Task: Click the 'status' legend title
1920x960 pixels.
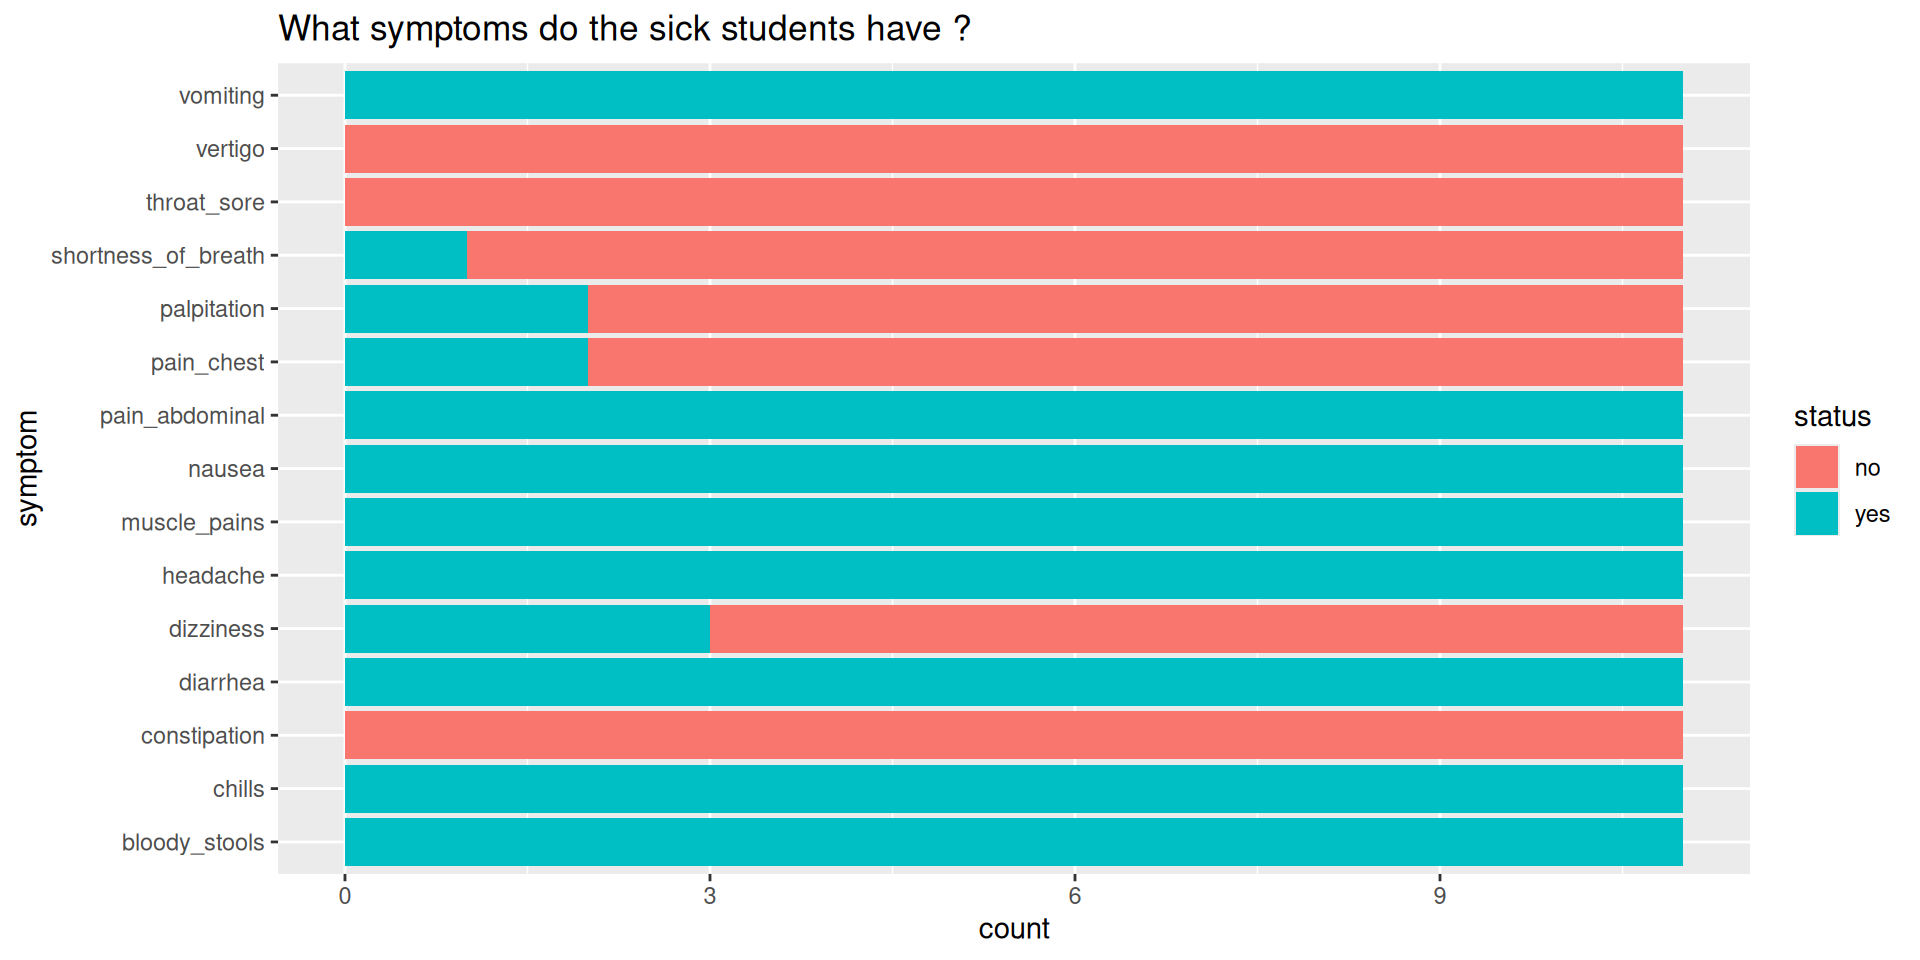Action: click(x=1832, y=417)
